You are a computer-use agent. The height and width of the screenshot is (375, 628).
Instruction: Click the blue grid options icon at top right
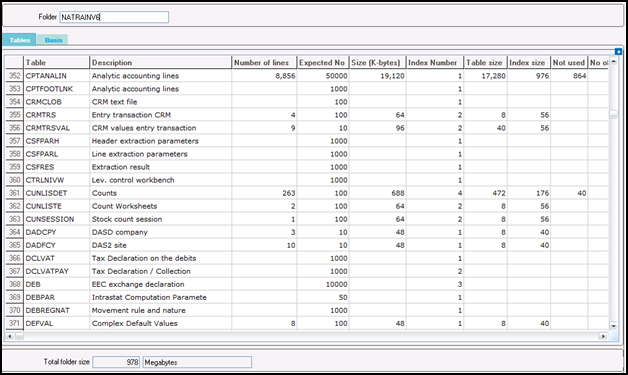[618, 52]
